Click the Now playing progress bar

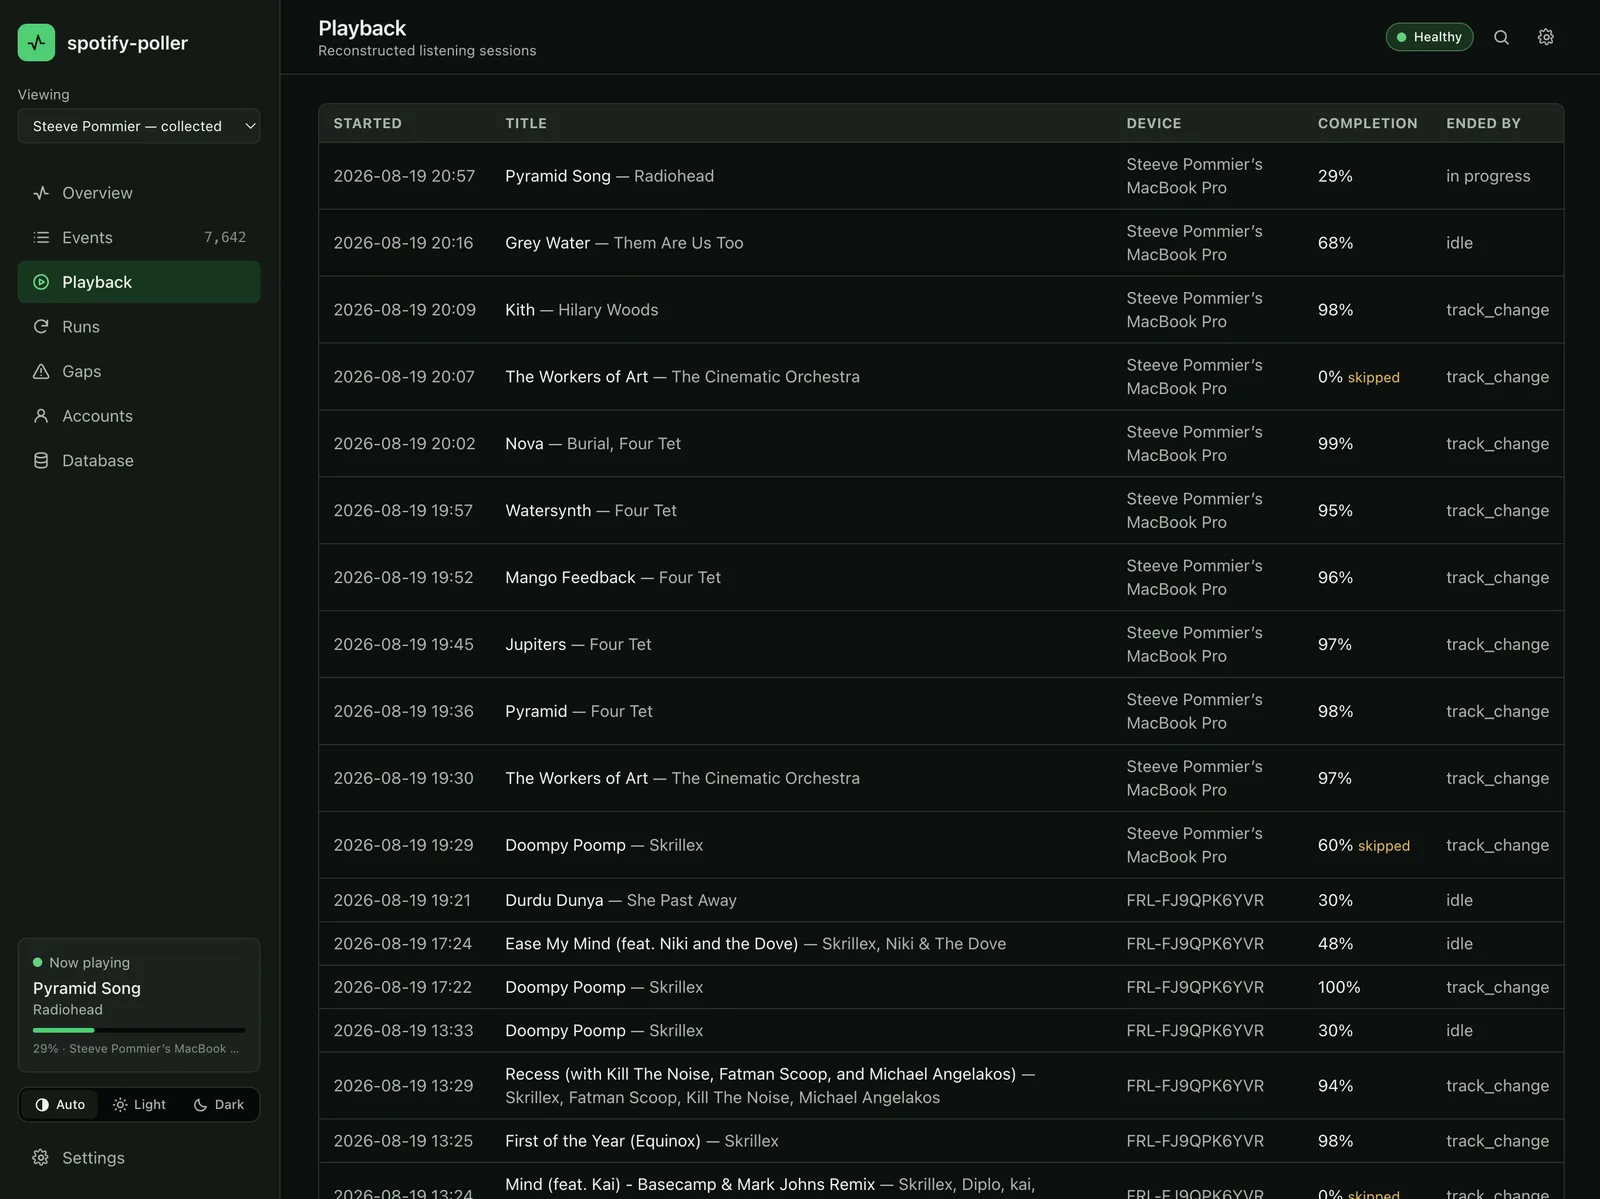pos(139,1030)
